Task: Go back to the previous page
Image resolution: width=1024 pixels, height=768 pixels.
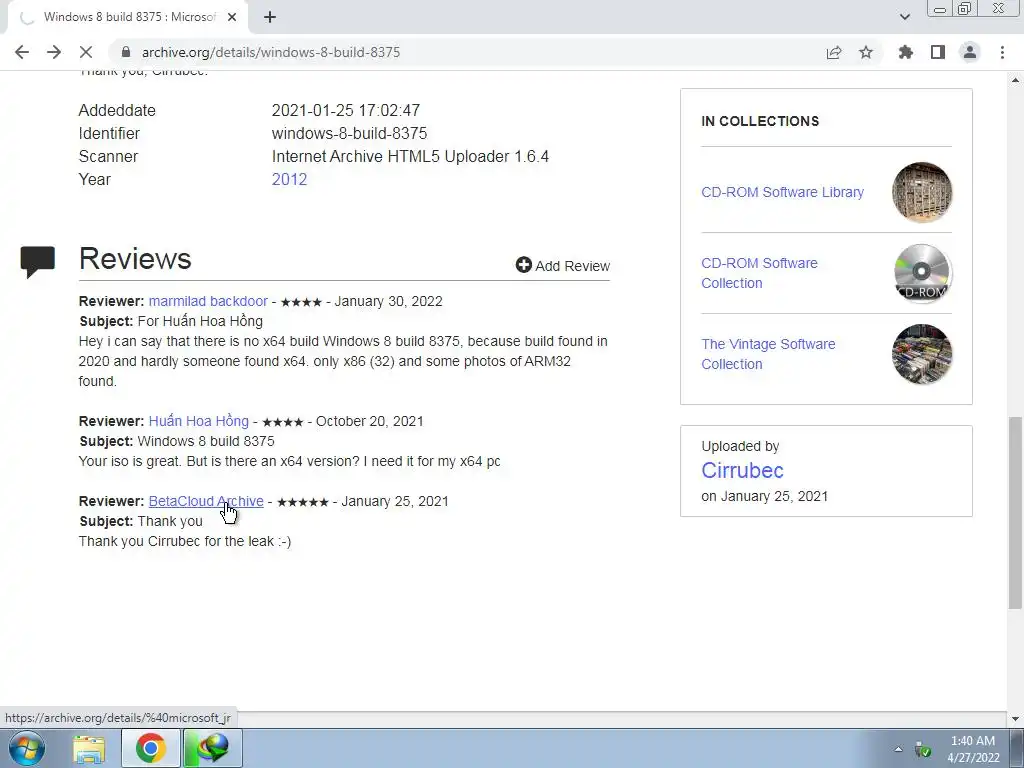Action: pos(22,52)
